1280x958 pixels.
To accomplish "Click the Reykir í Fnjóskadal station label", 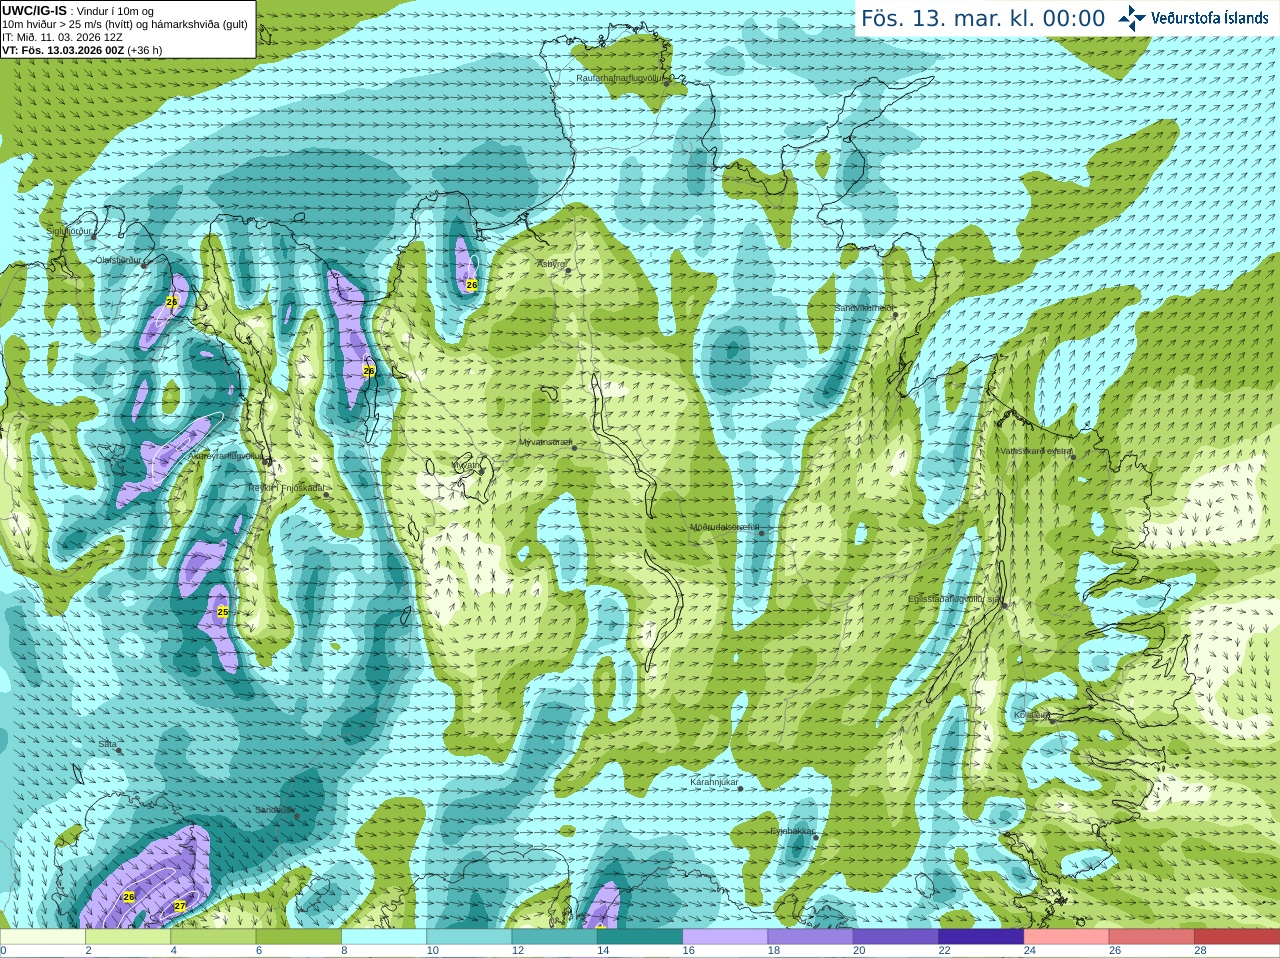I will pyautogui.click(x=287, y=488).
